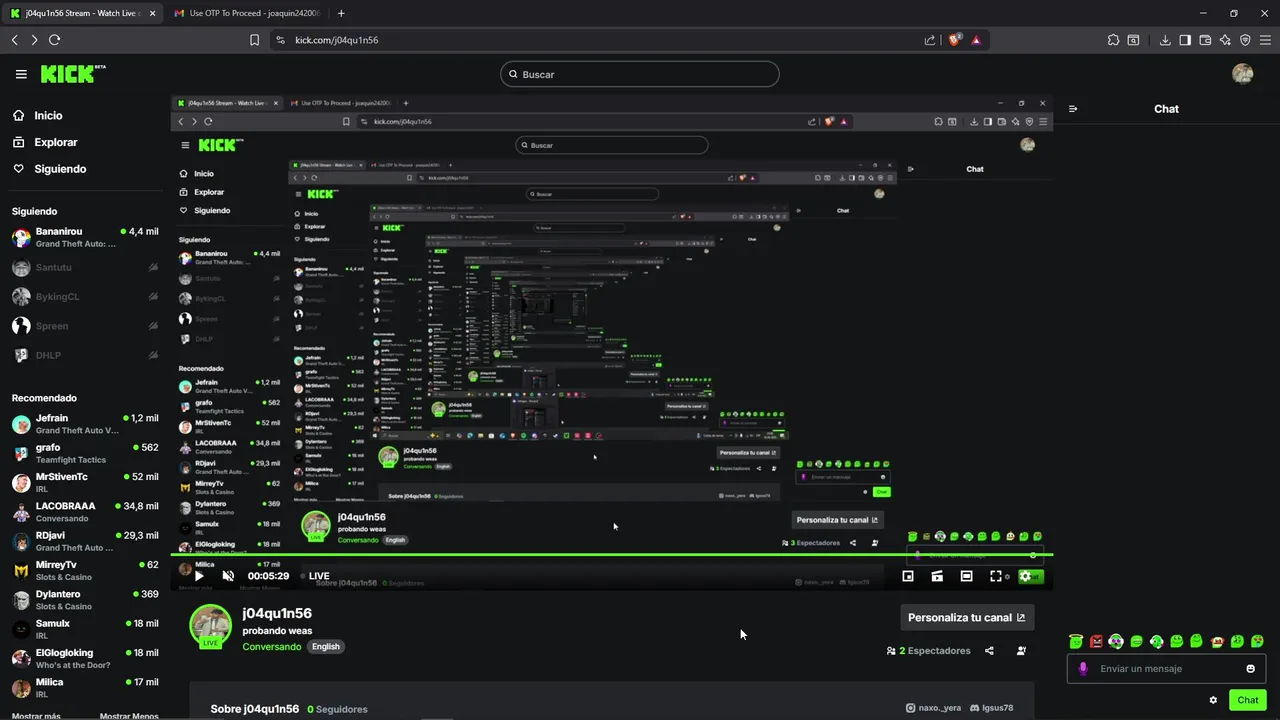Open Explorar in the sidebar
This screenshot has height=720, width=1280.
coord(55,142)
